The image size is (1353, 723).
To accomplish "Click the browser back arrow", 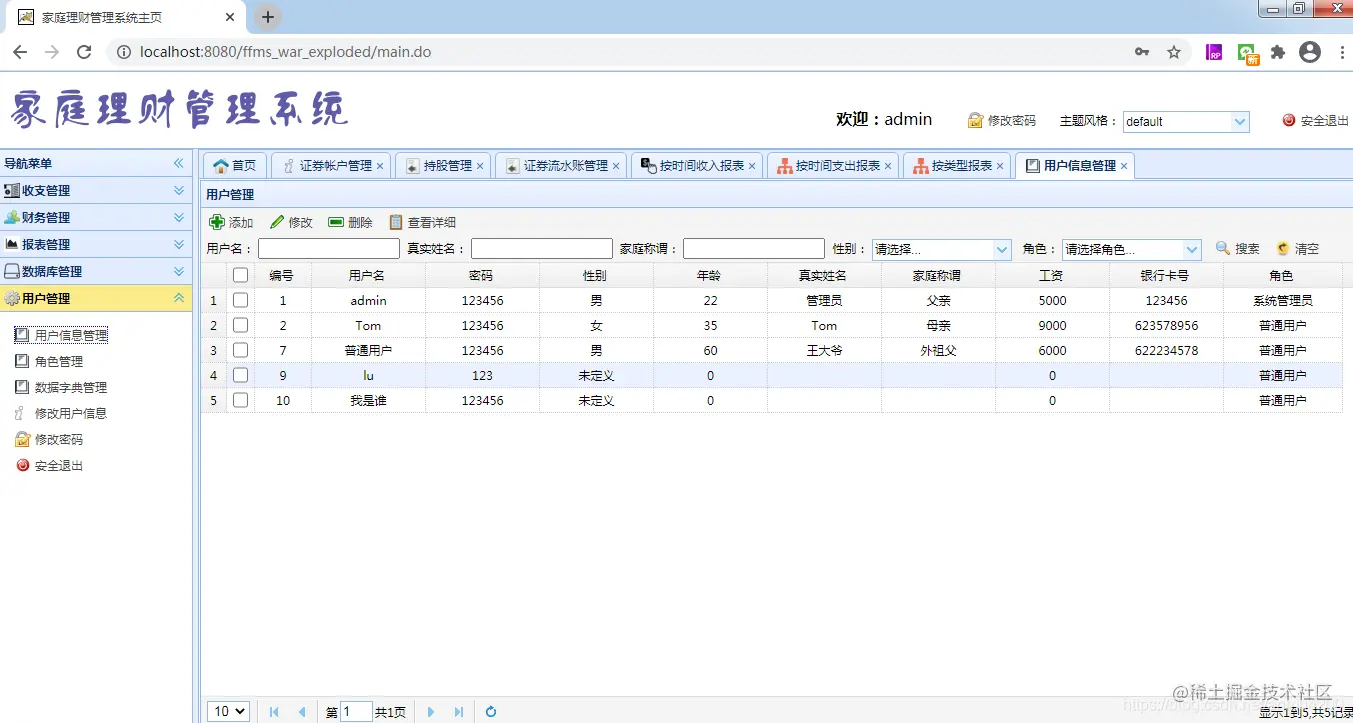I will pos(20,52).
